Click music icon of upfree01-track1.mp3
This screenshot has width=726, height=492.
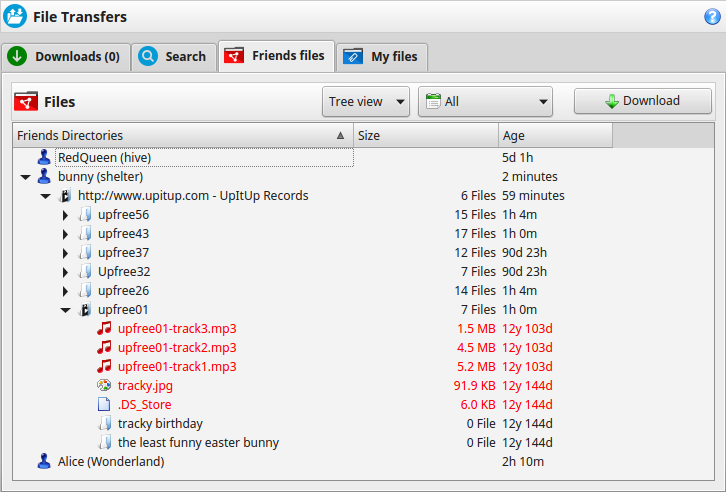pyautogui.click(x=104, y=366)
